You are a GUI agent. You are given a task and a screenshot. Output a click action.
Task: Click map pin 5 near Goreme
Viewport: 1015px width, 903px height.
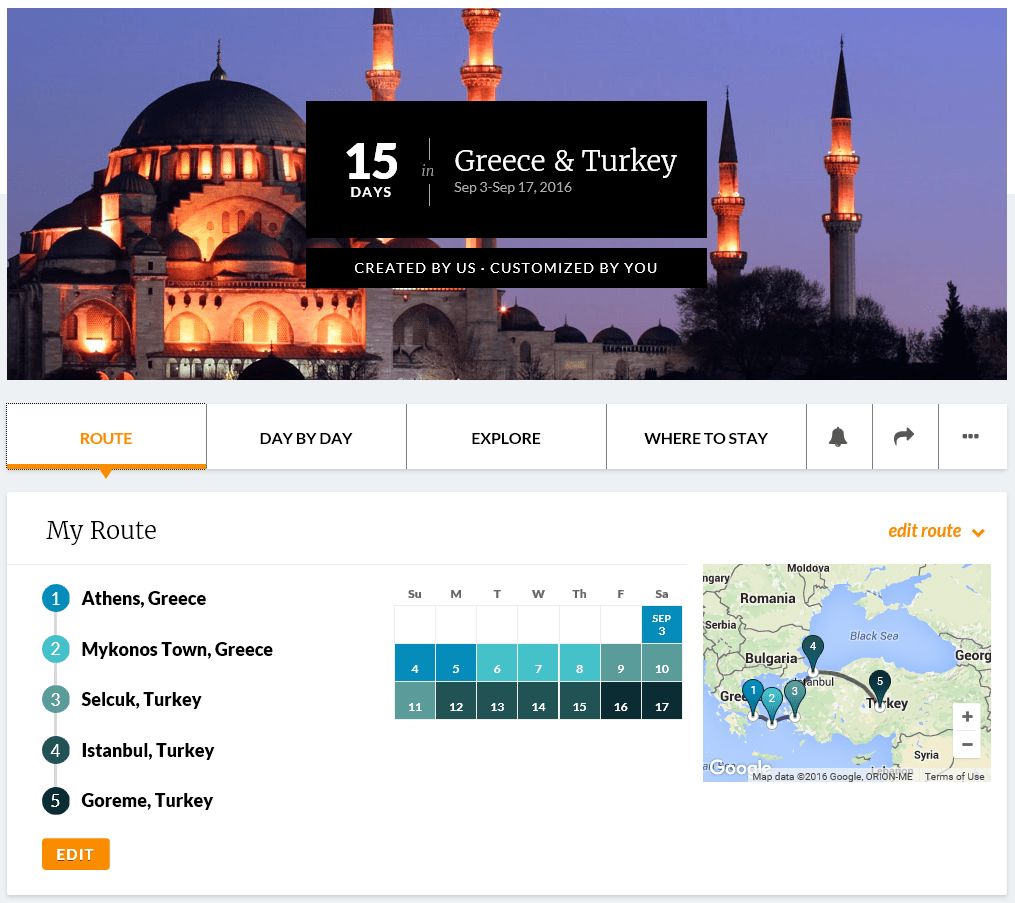(x=880, y=680)
